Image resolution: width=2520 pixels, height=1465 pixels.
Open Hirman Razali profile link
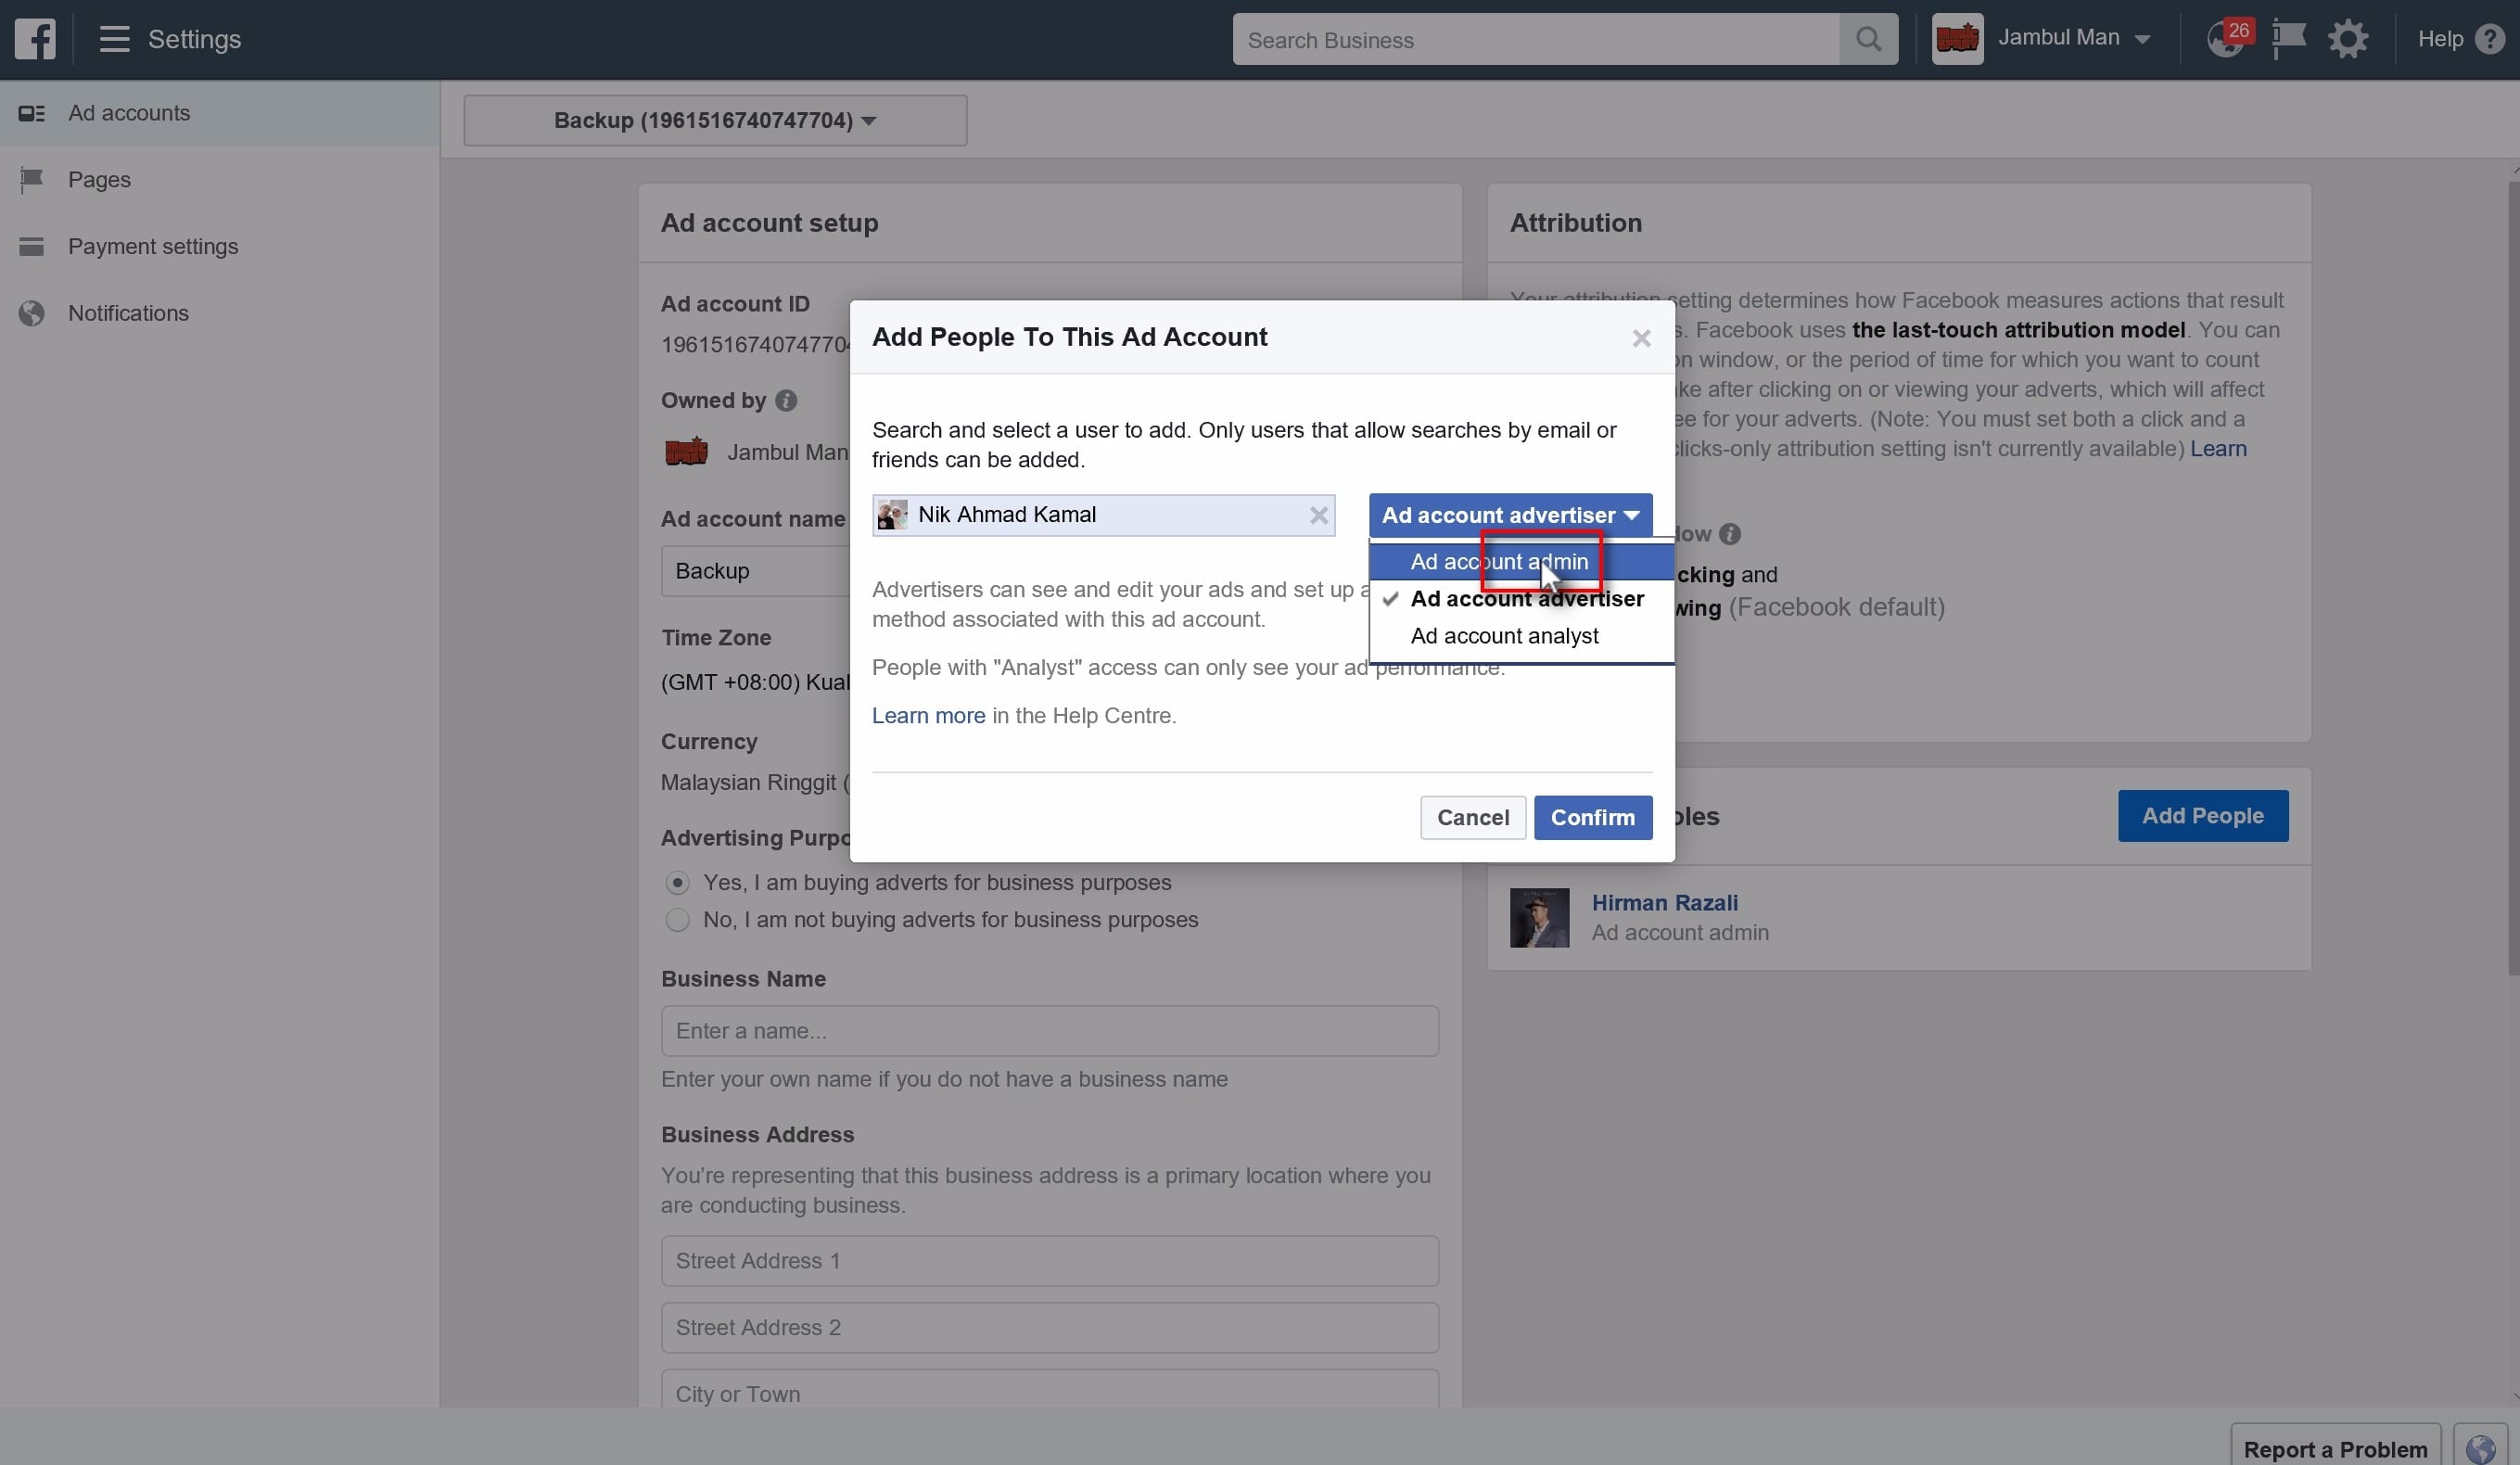[x=1664, y=903]
